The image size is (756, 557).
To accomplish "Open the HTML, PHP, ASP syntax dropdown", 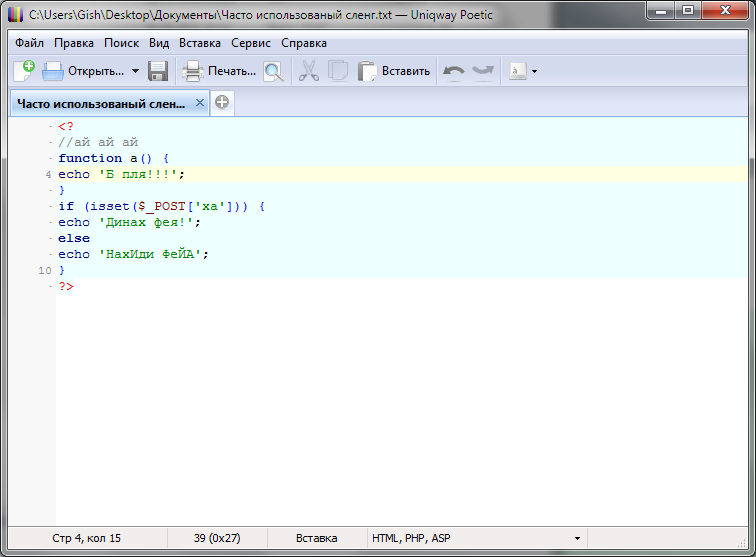I will [x=577, y=538].
